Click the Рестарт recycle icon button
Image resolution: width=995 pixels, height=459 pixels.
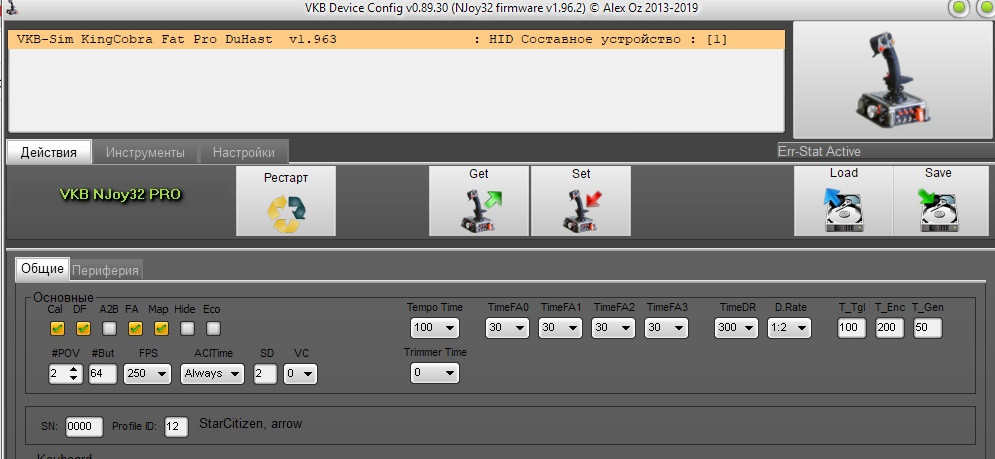(x=286, y=201)
